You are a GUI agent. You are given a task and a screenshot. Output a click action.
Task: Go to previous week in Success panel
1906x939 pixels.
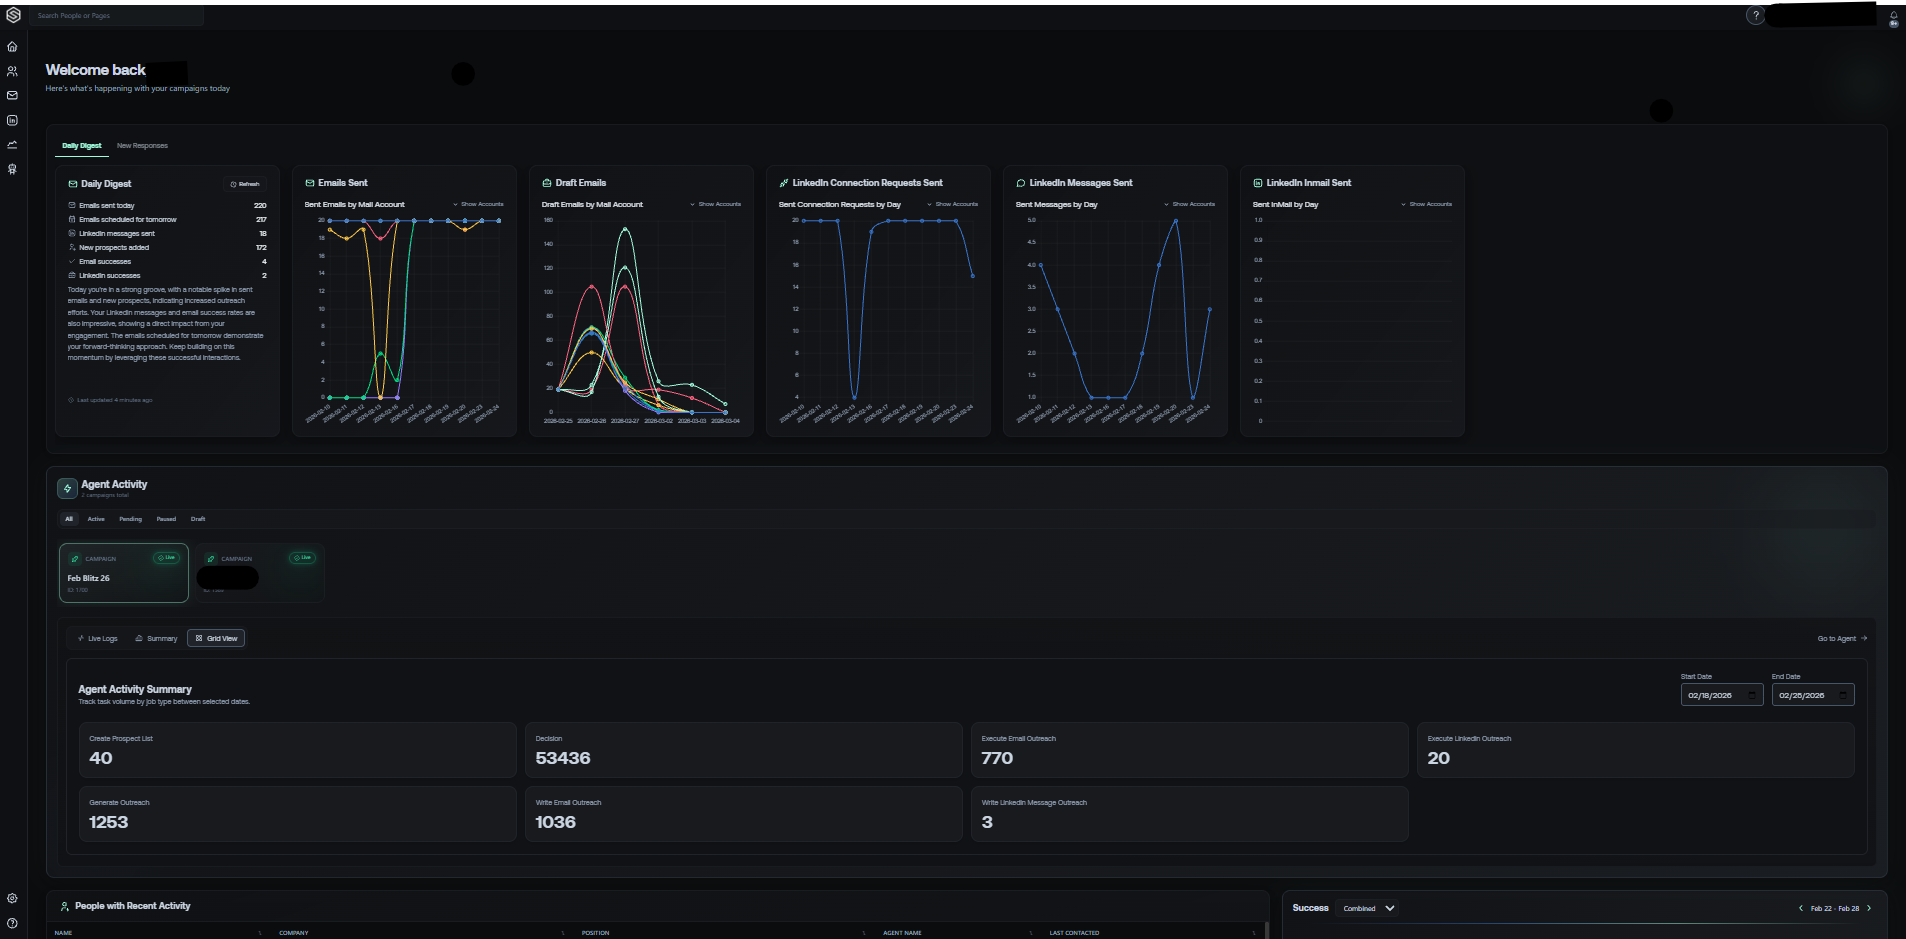pos(1801,908)
